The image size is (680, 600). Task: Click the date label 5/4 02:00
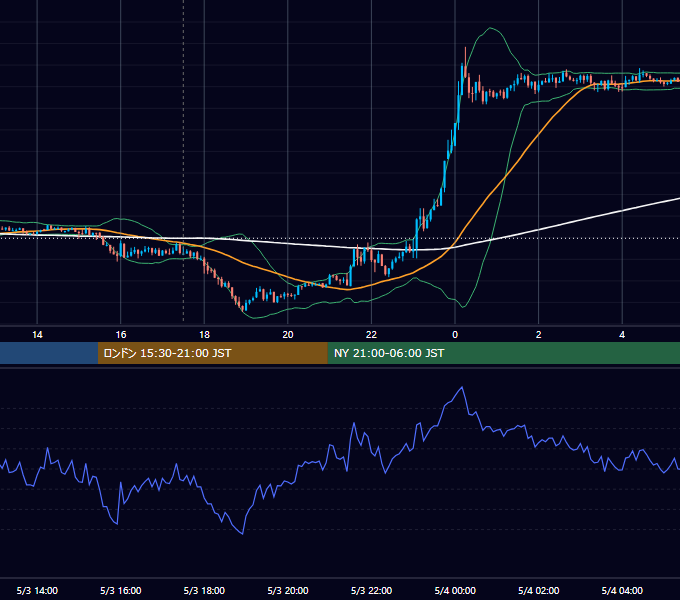pos(539,590)
